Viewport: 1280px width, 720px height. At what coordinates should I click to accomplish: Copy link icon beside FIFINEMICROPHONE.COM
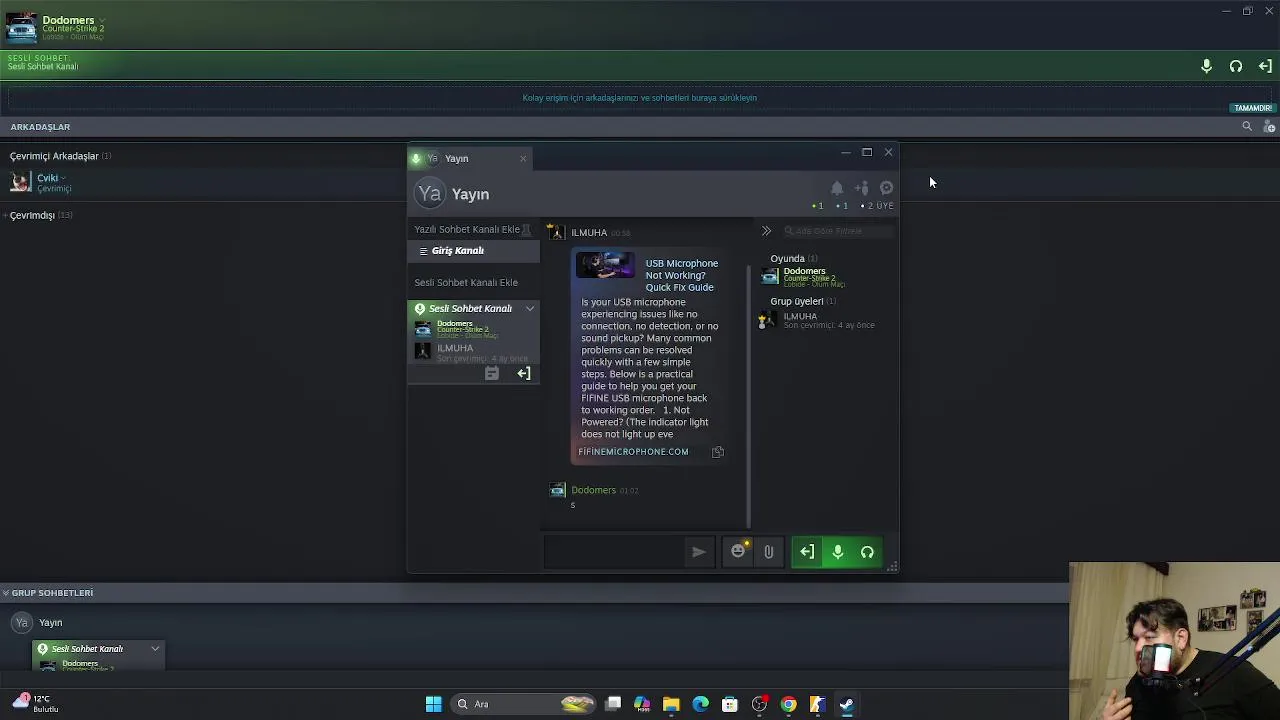717,452
